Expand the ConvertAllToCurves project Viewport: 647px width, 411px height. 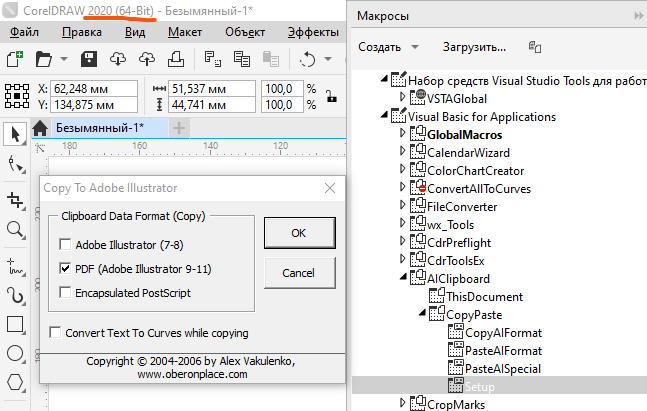click(403, 187)
